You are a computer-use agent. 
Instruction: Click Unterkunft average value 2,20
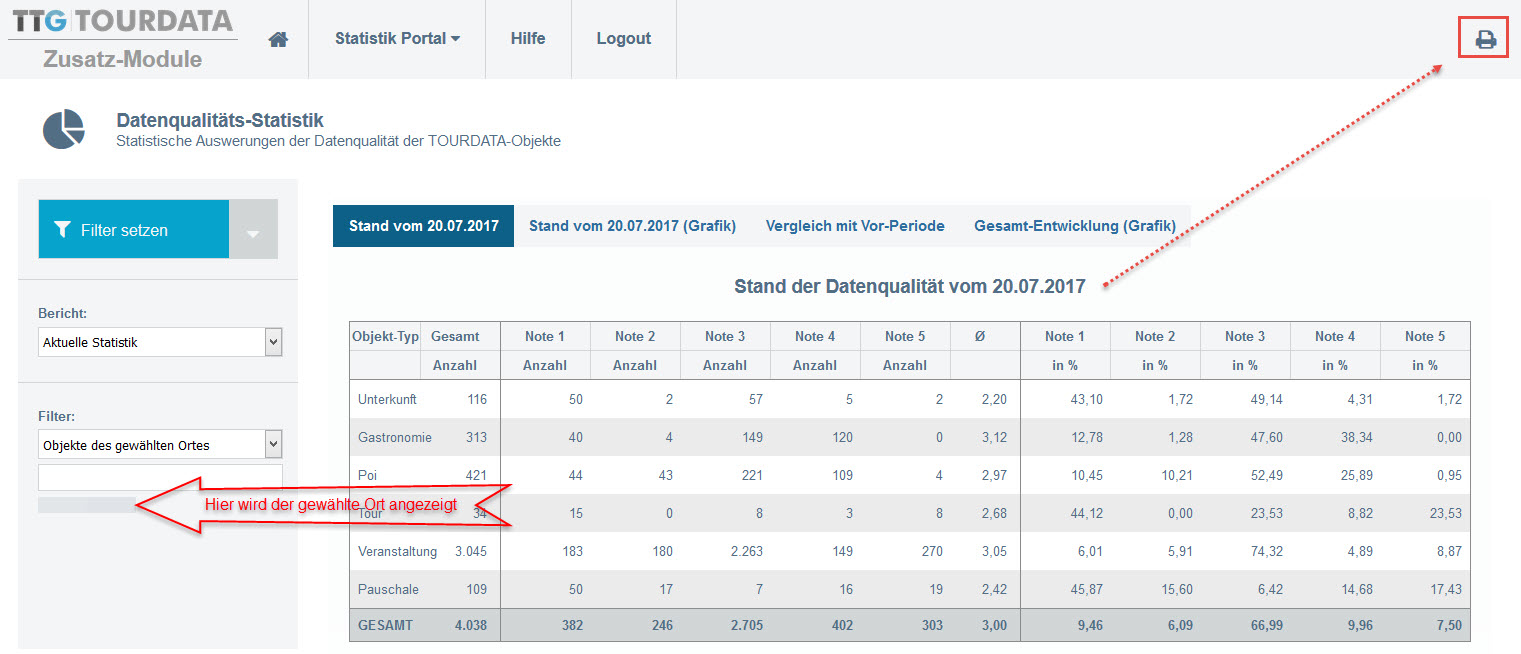pyautogui.click(x=994, y=400)
